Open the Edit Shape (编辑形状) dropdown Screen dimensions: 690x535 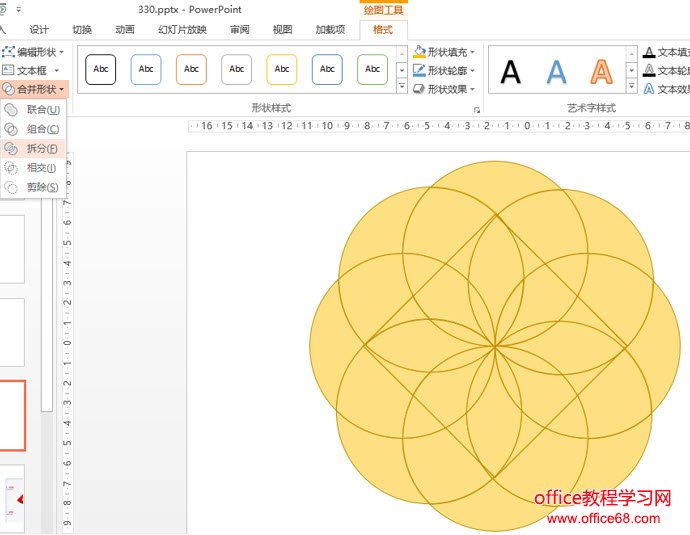point(34,52)
